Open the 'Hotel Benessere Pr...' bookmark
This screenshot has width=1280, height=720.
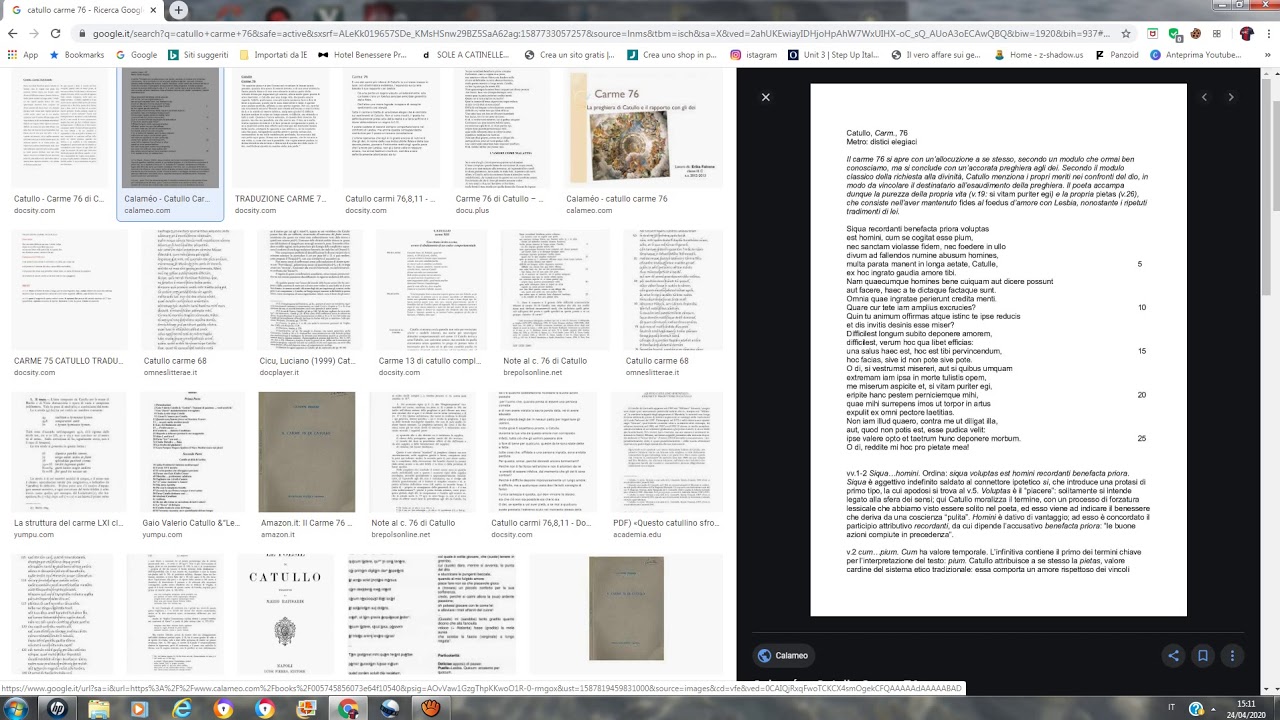click(362, 55)
